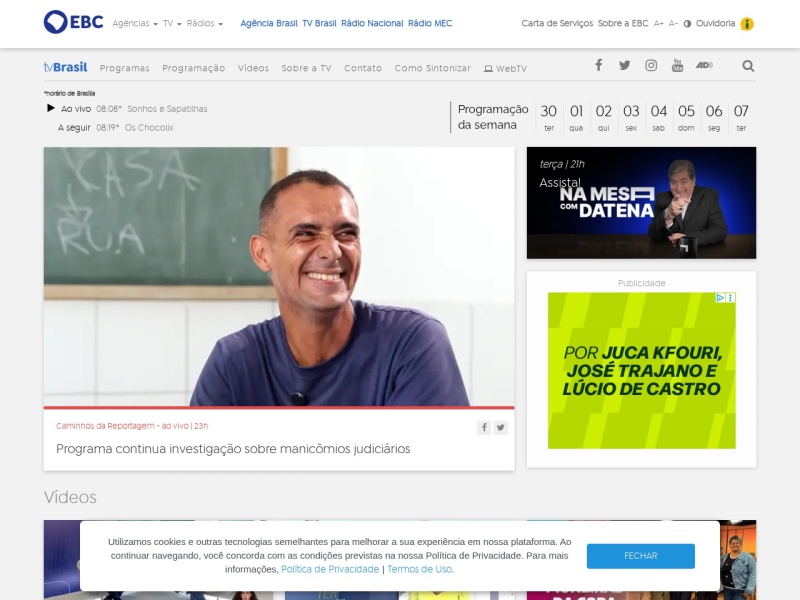The height and width of the screenshot is (600, 800).
Task: Close cookie banner with FECHAR
Action: click(x=640, y=556)
